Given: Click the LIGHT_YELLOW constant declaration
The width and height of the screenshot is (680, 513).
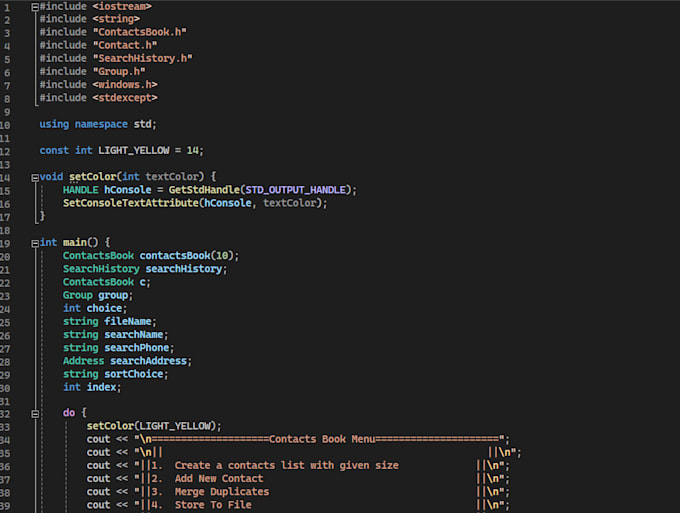Looking at the screenshot, I should [121, 150].
